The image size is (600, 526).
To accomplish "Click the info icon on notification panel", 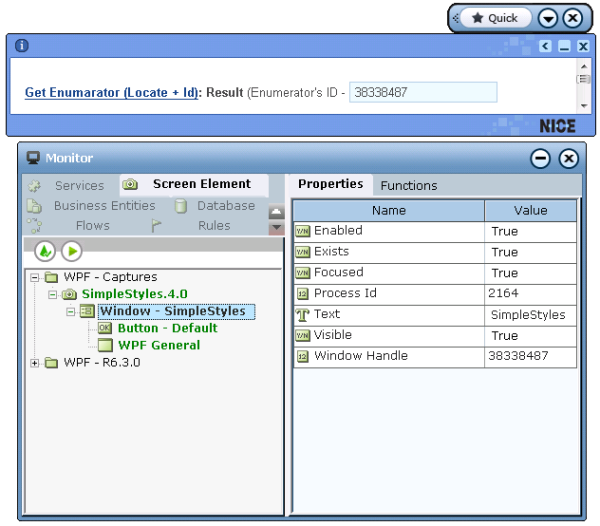I will (21, 46).
